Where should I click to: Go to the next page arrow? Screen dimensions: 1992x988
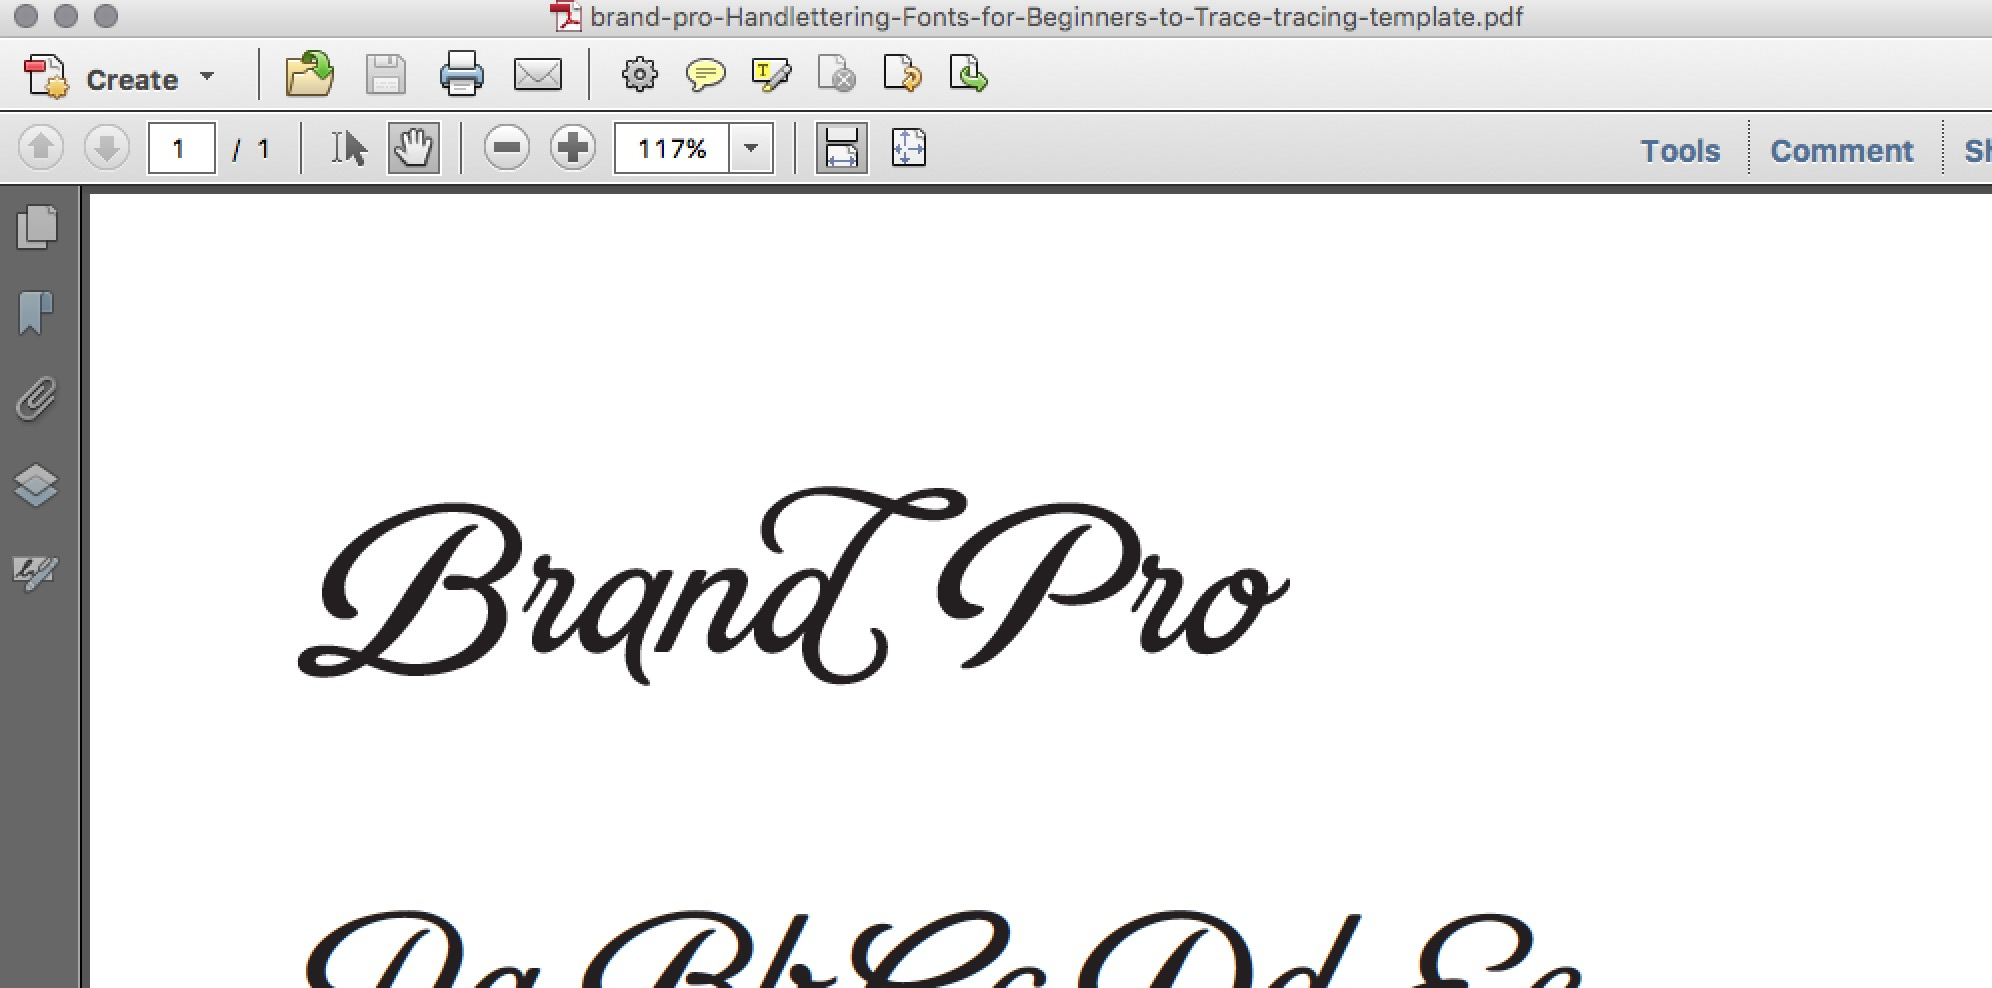click(x=107, y=148)
